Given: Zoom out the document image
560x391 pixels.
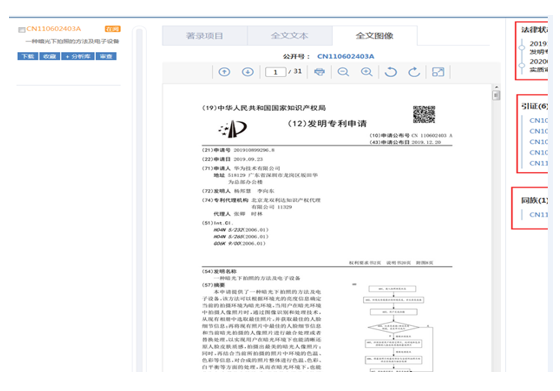Looking at the screenshot, I should click(343, 72).
